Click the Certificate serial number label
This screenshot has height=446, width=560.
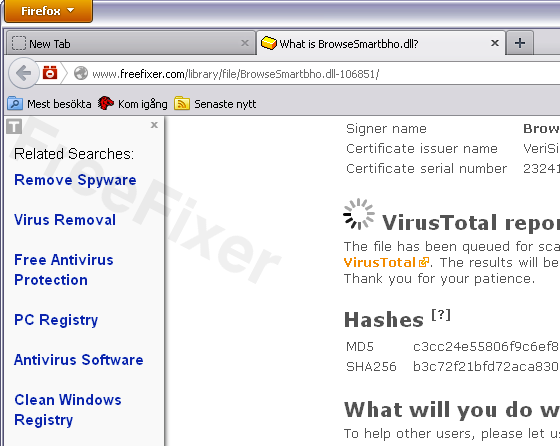pos(426,169)
